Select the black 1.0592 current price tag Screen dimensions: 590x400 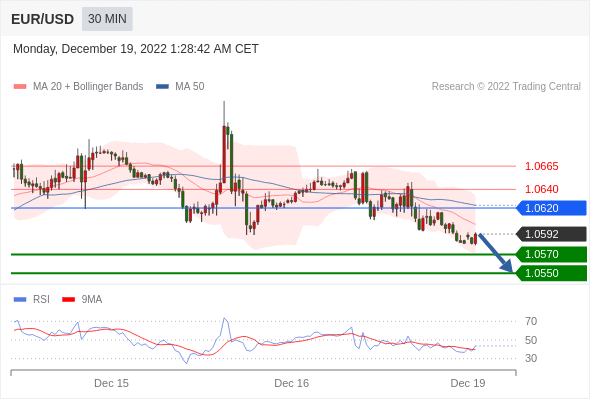click(x=551, y=234)
